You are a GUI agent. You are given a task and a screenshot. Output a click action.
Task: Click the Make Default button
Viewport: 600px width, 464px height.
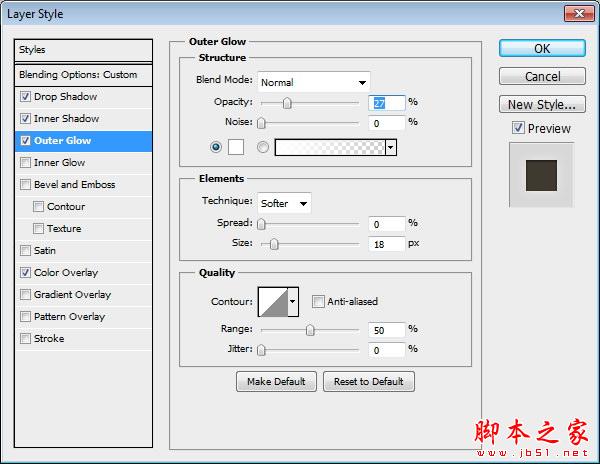[x=276, y=381]
